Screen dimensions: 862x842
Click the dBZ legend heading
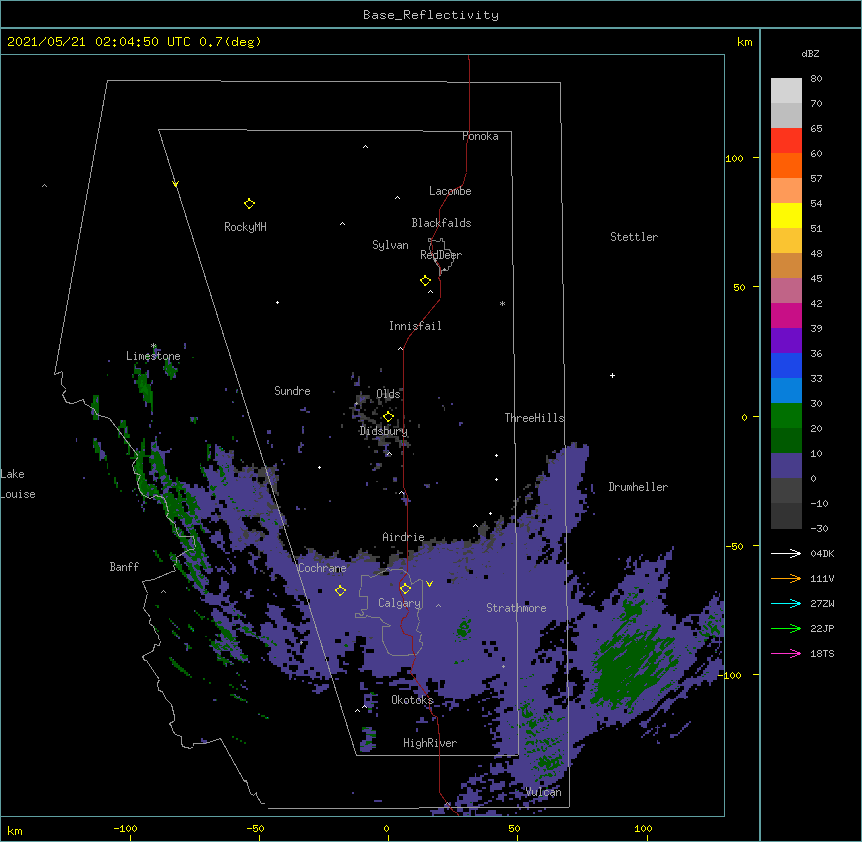810,53
